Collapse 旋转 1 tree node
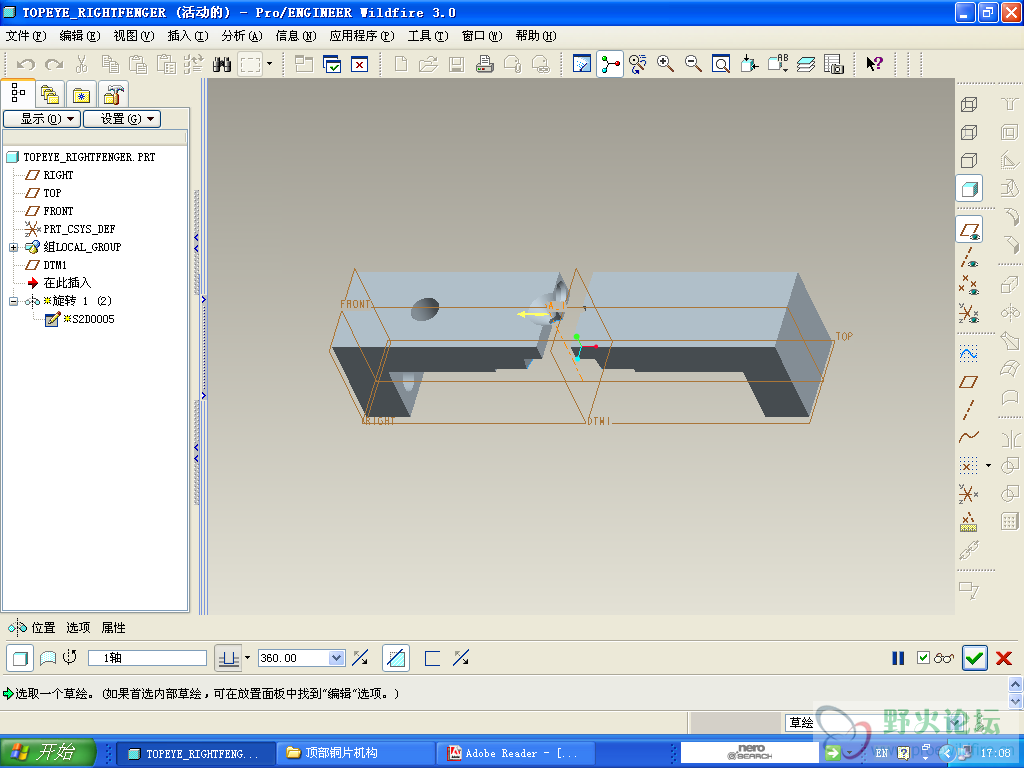The height and width of the screenshot is (768, 1024). coord(14,301)
